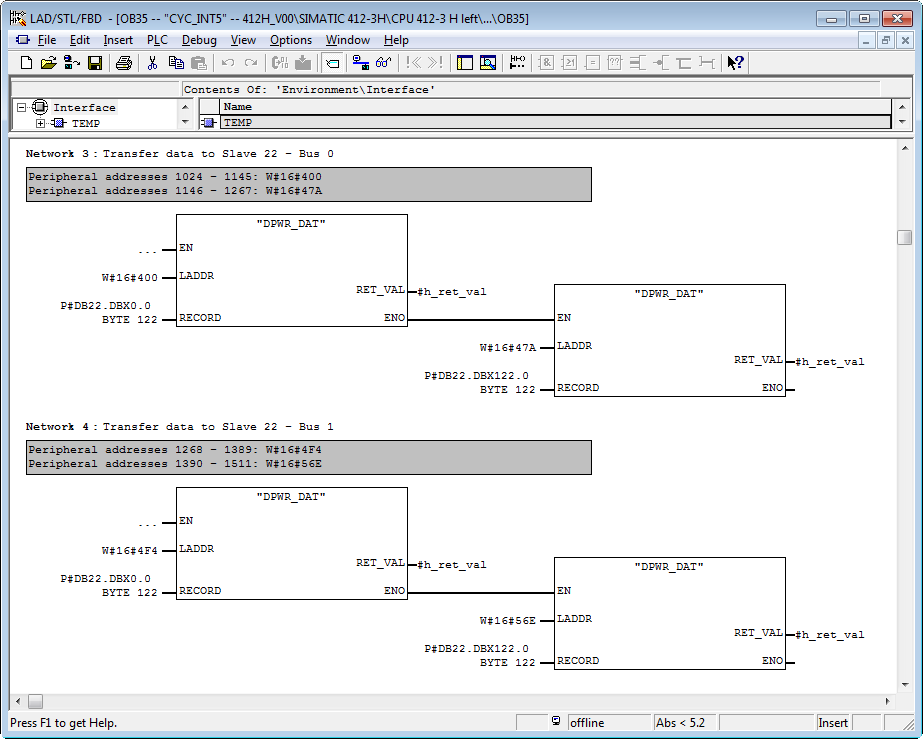Open the Debug menu
Viewport: 923px width, 739px height.
[x=199, y=40]
